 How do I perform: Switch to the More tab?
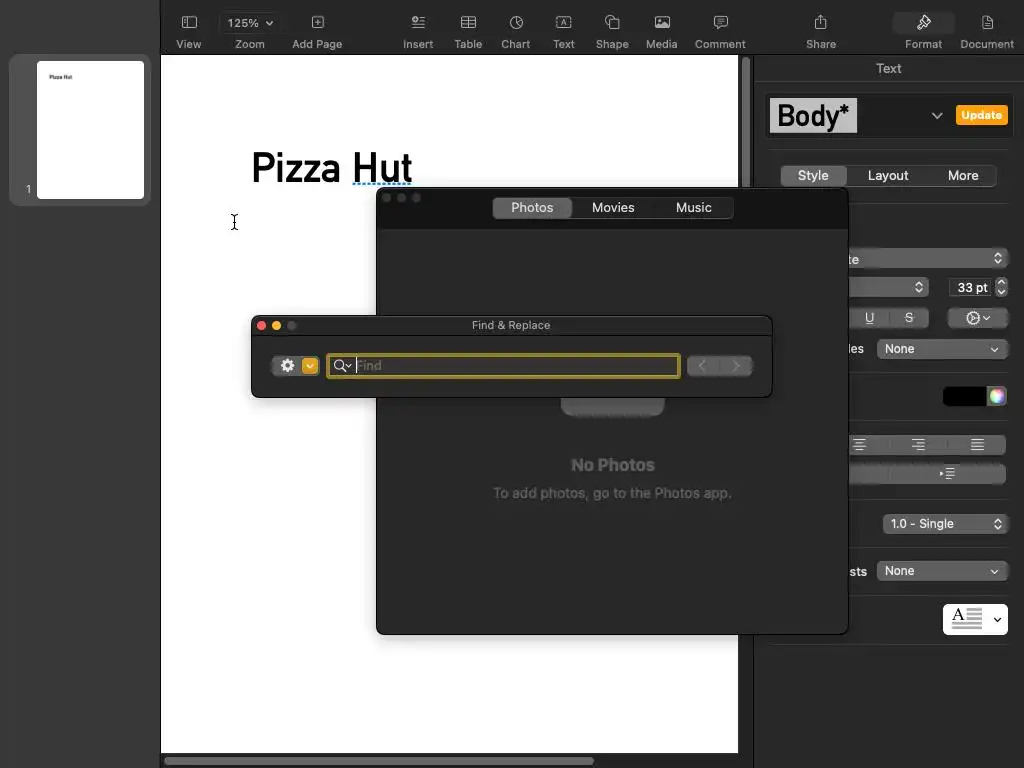tap(963, 176)
